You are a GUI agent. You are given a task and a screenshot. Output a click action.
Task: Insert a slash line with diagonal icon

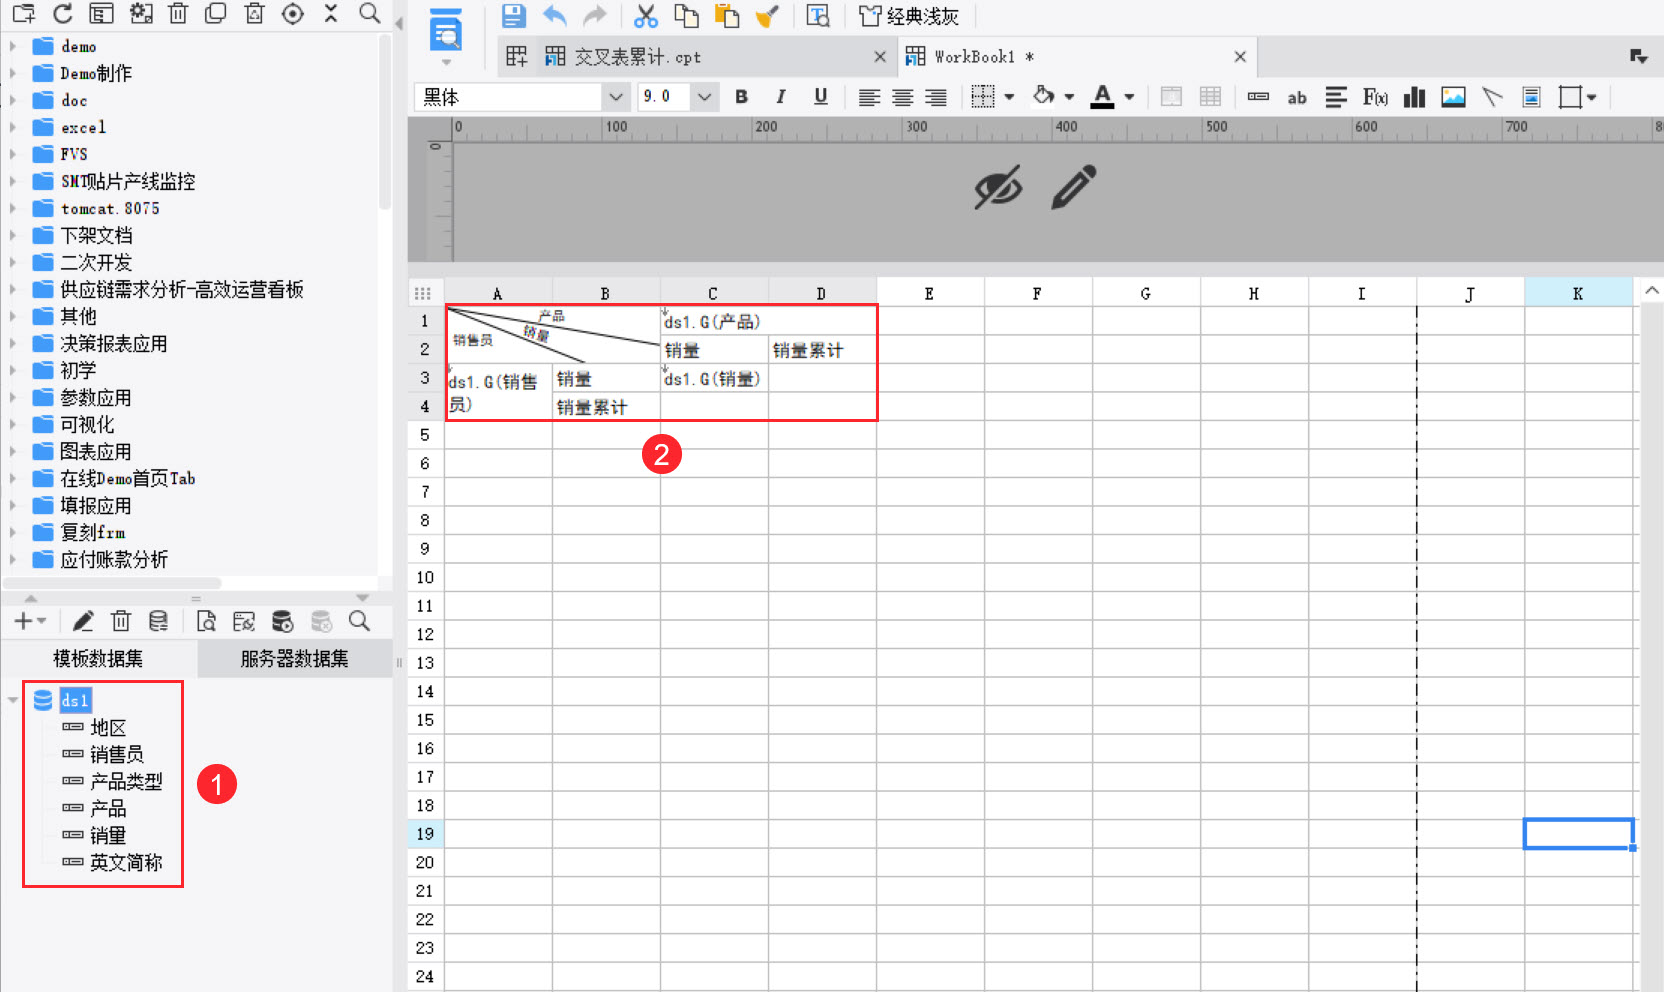point(1492,97)
